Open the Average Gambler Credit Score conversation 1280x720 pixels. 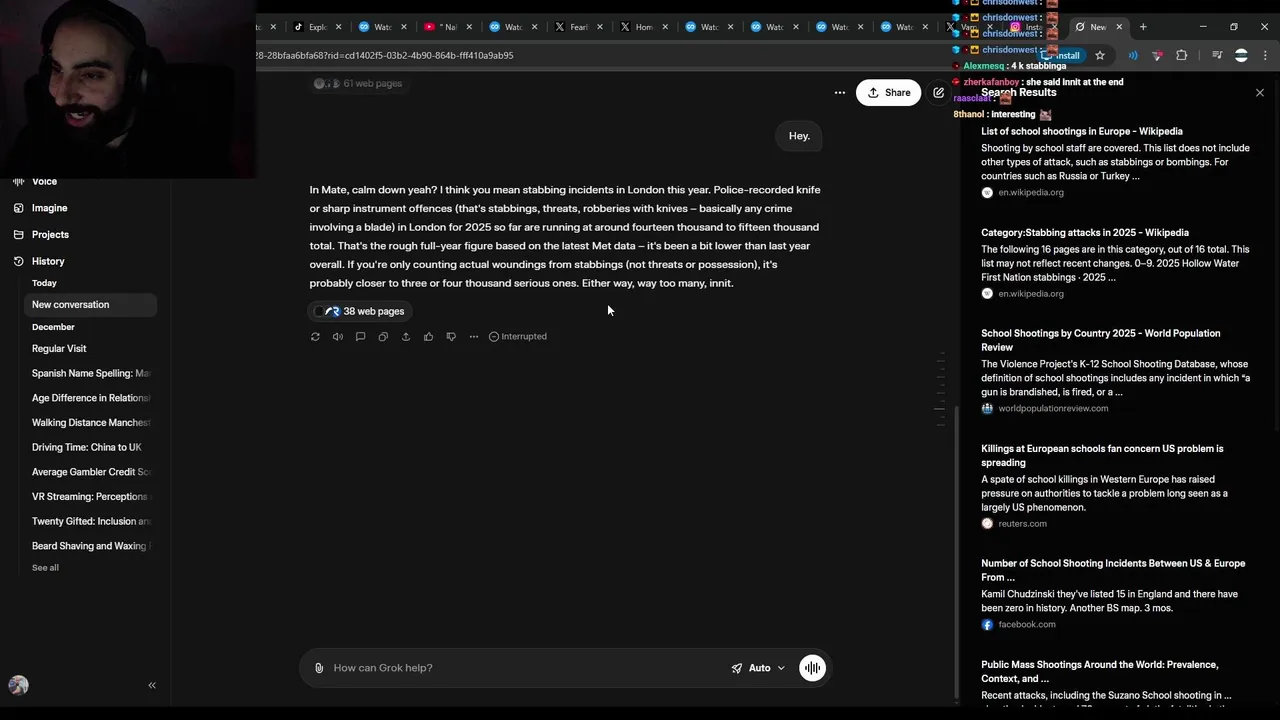[x=90, y=472]
